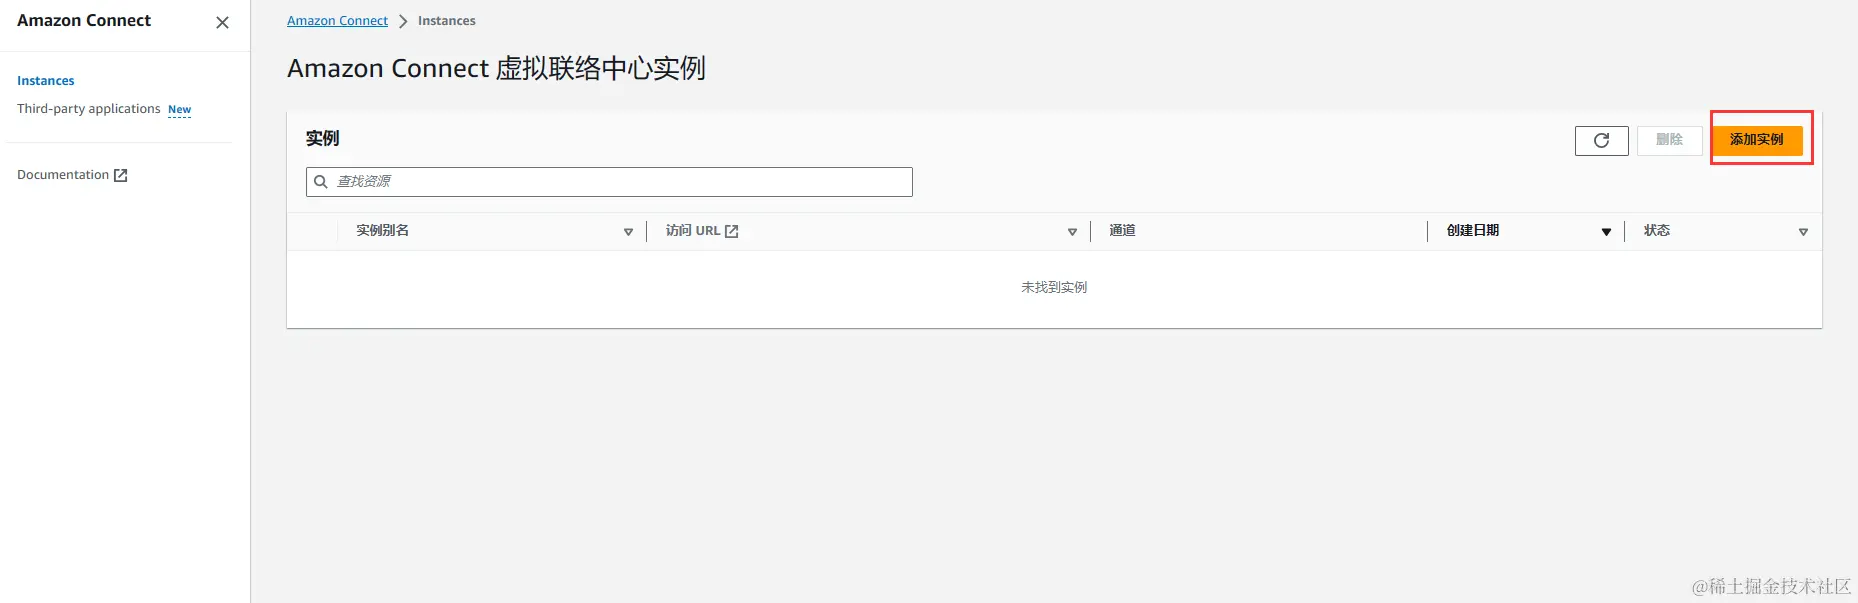
Task: Sort by 访问 URL column arrow
Action: 1072,232
